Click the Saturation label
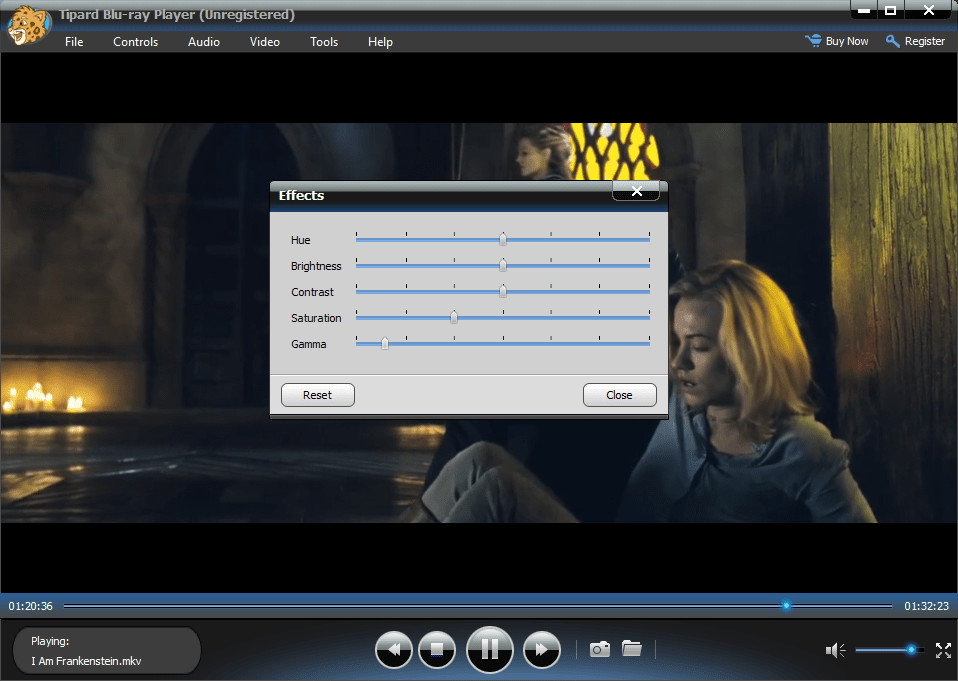Screen dimensions: 958x681 pyautogui.click(x=316, y=318)
